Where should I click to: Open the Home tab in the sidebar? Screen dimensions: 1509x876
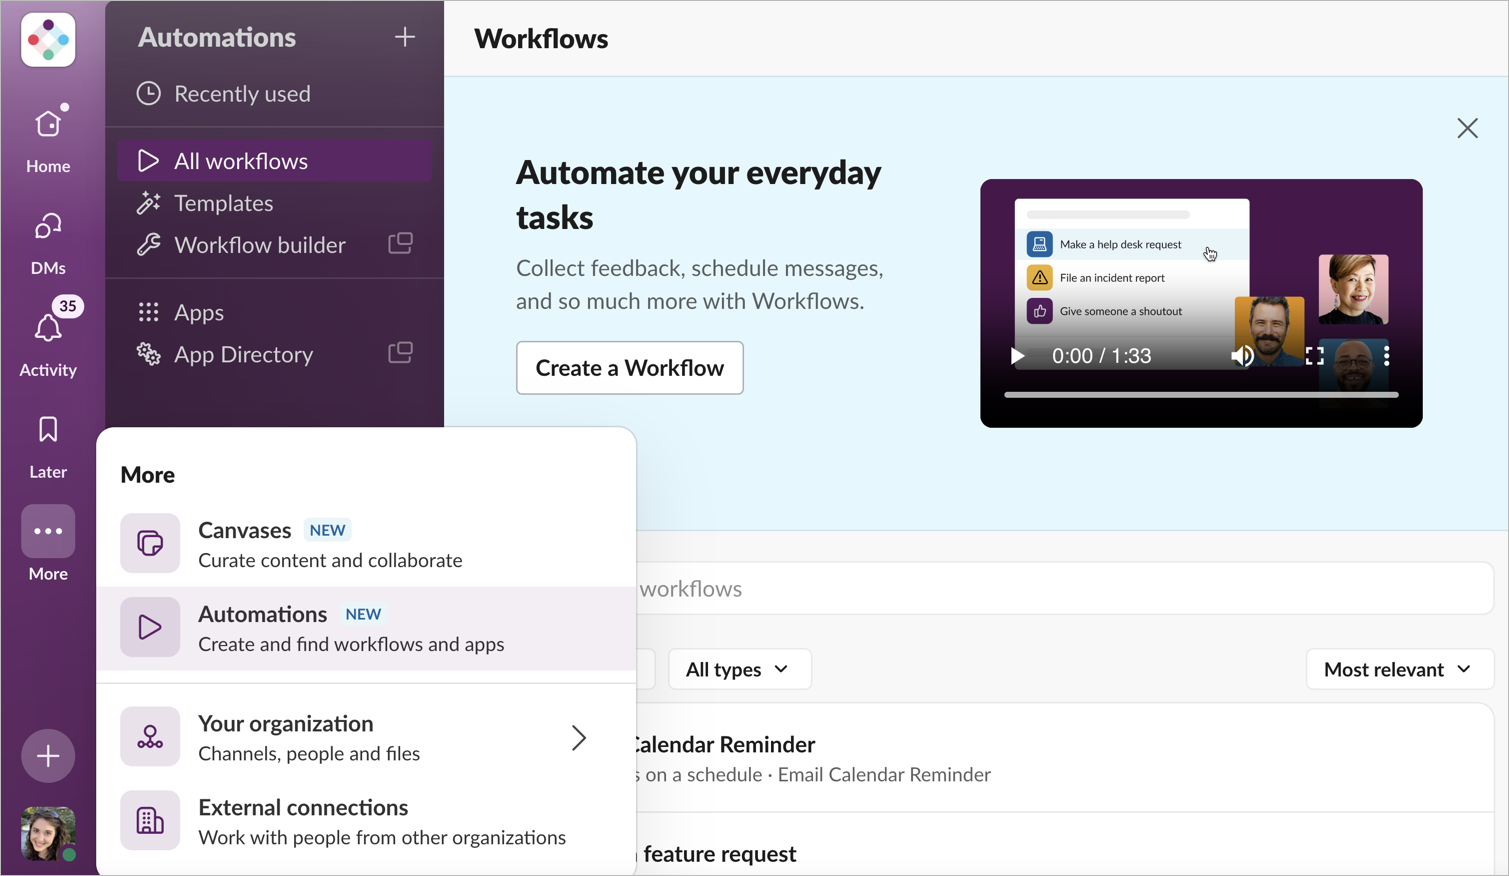tap(48, 140)
